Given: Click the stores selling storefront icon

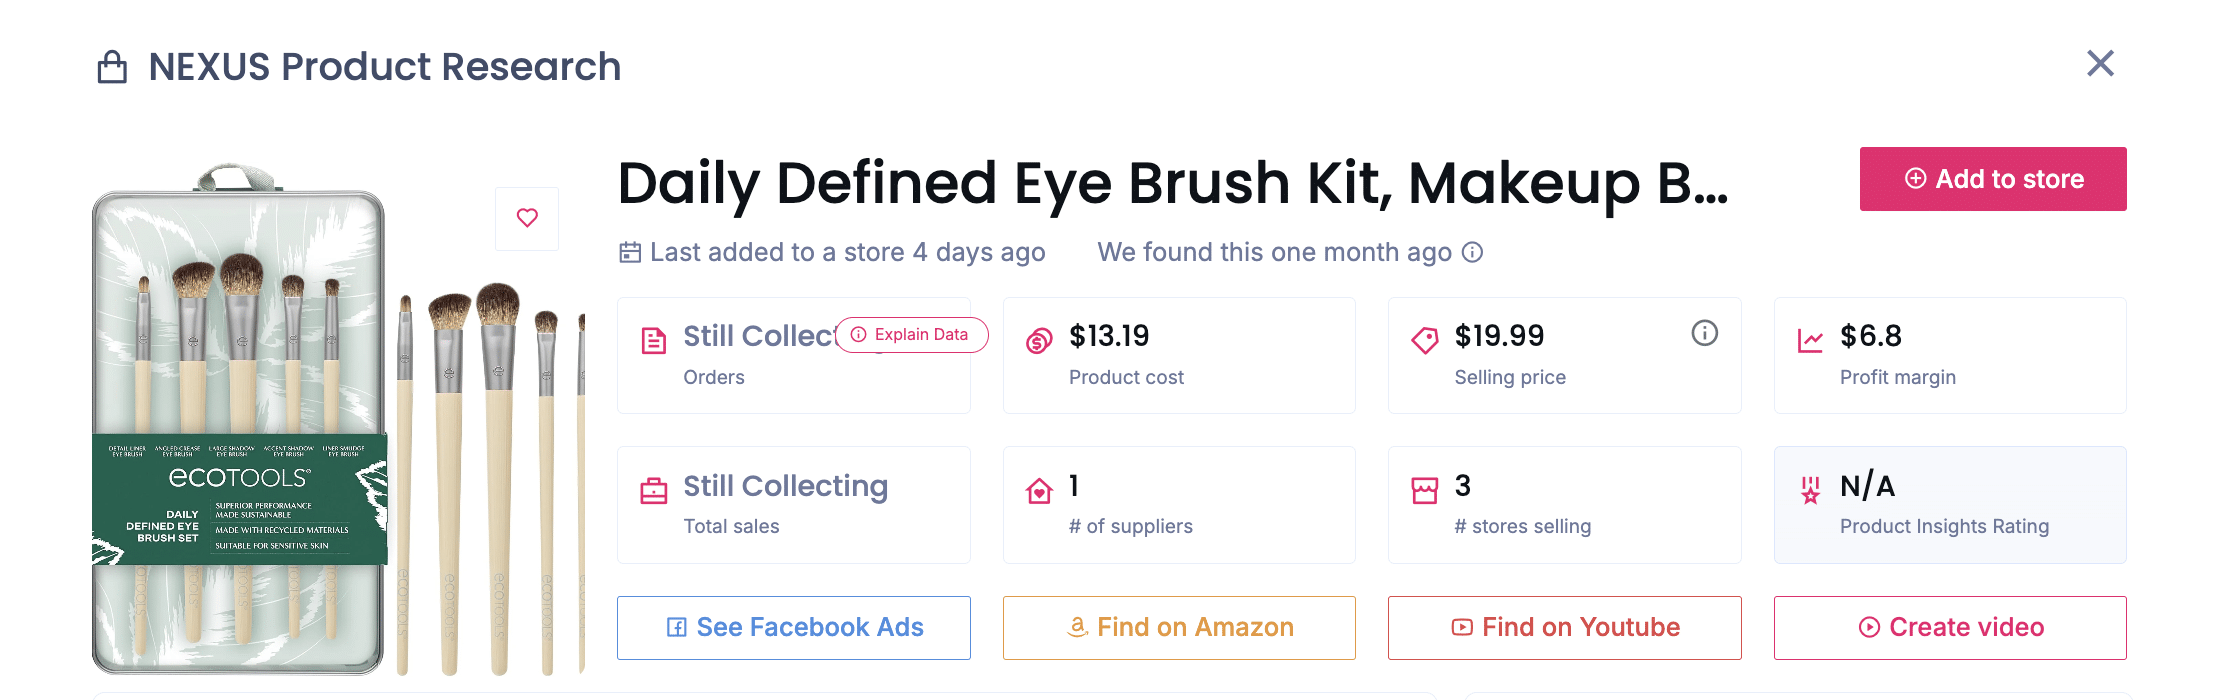Looking at the screenshot, I should tap(1425, 491).
